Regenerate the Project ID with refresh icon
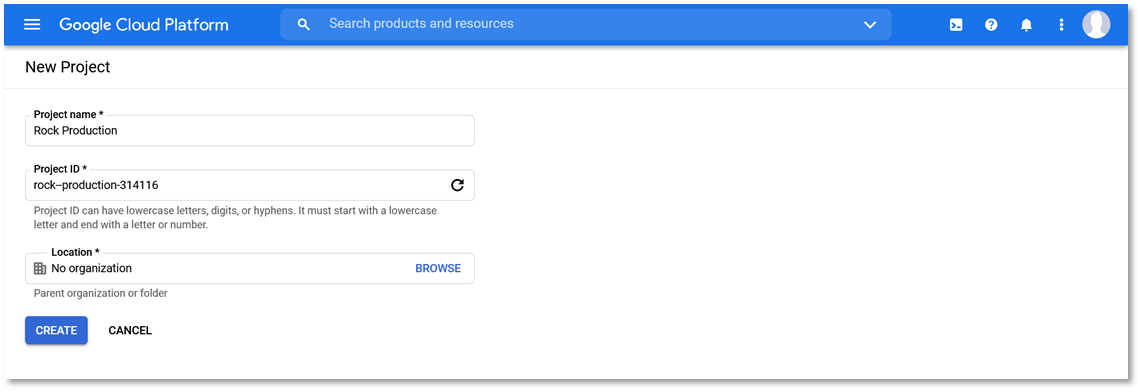Screen dimensions: 1141x392 (457, 185)
